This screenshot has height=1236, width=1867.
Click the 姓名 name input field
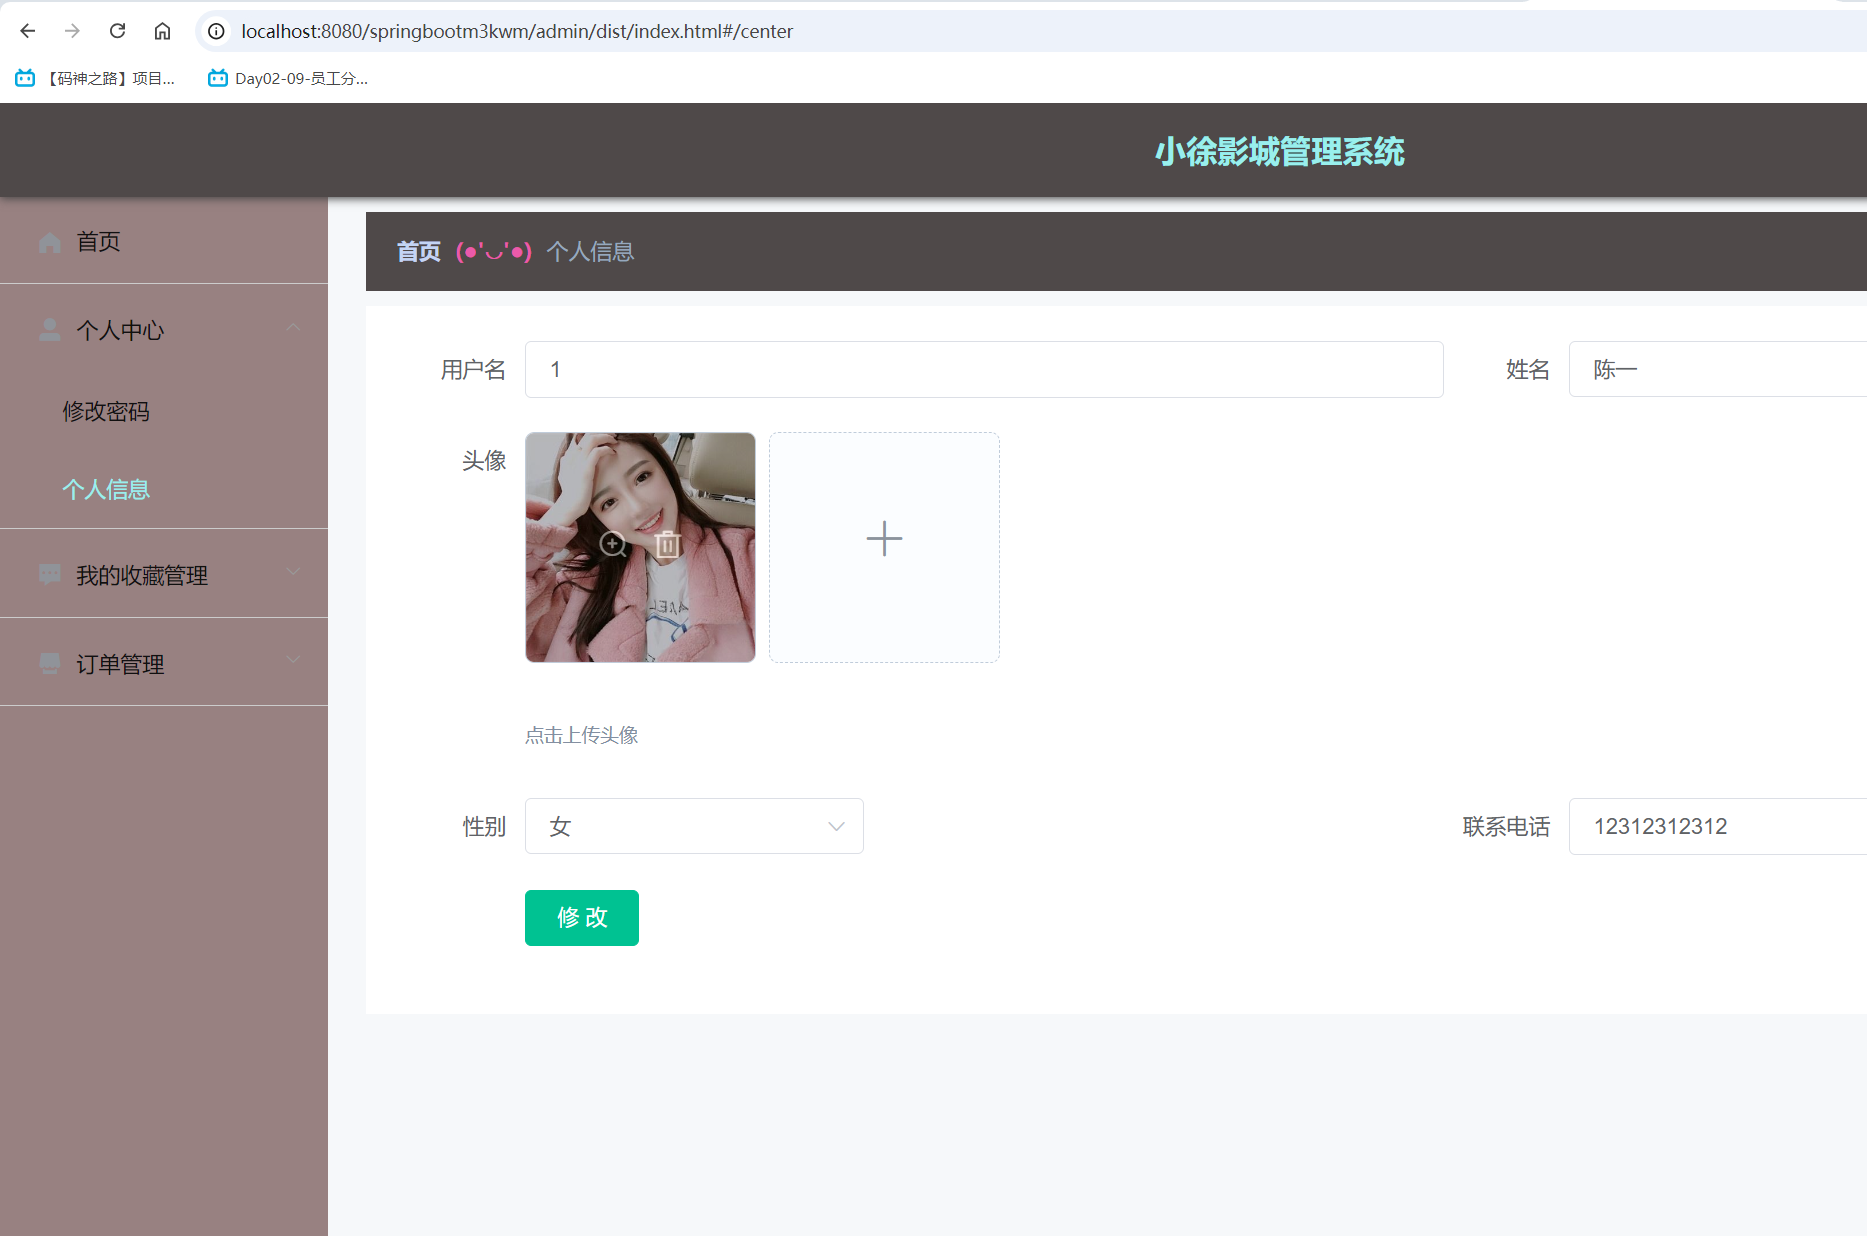[x=1716, y=370]
